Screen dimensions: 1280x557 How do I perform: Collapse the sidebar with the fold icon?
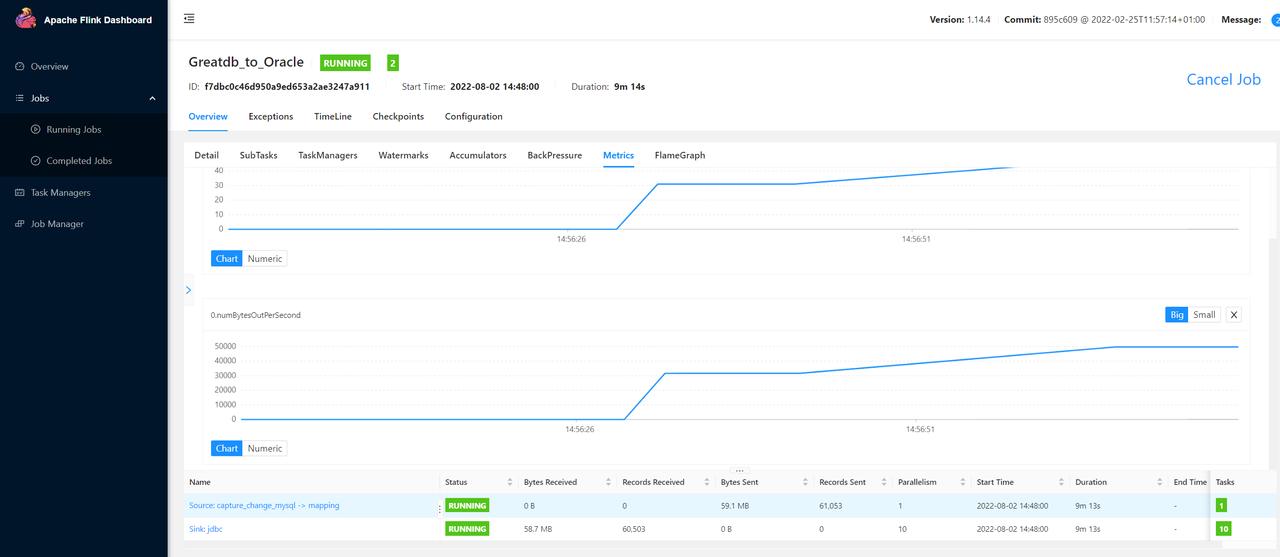[189, 19]
